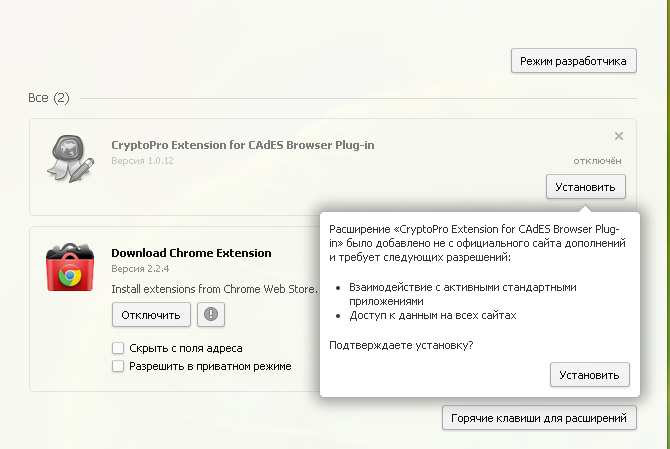
Task: Click the red Download Chrome Extension bag icon
Action: [x=69, y=266]
